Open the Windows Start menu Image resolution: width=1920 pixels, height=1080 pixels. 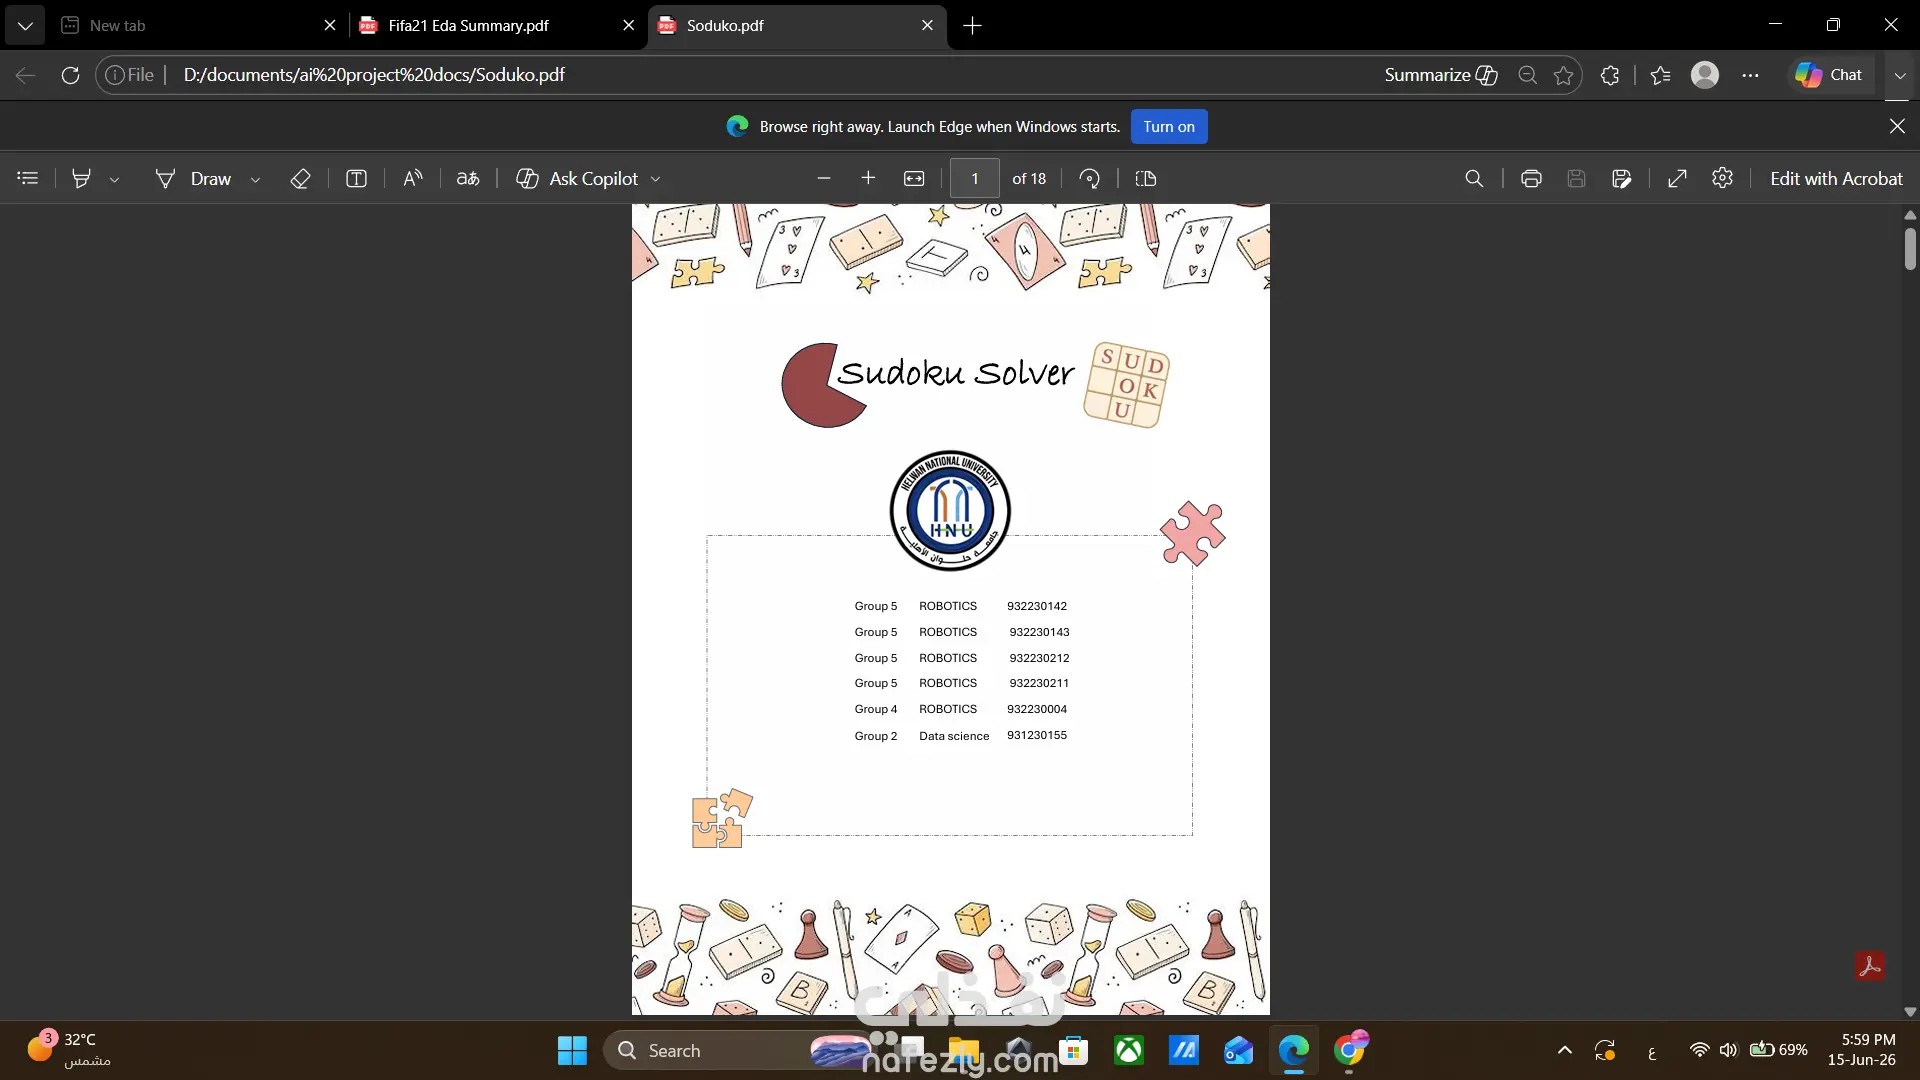(572, 1050)
